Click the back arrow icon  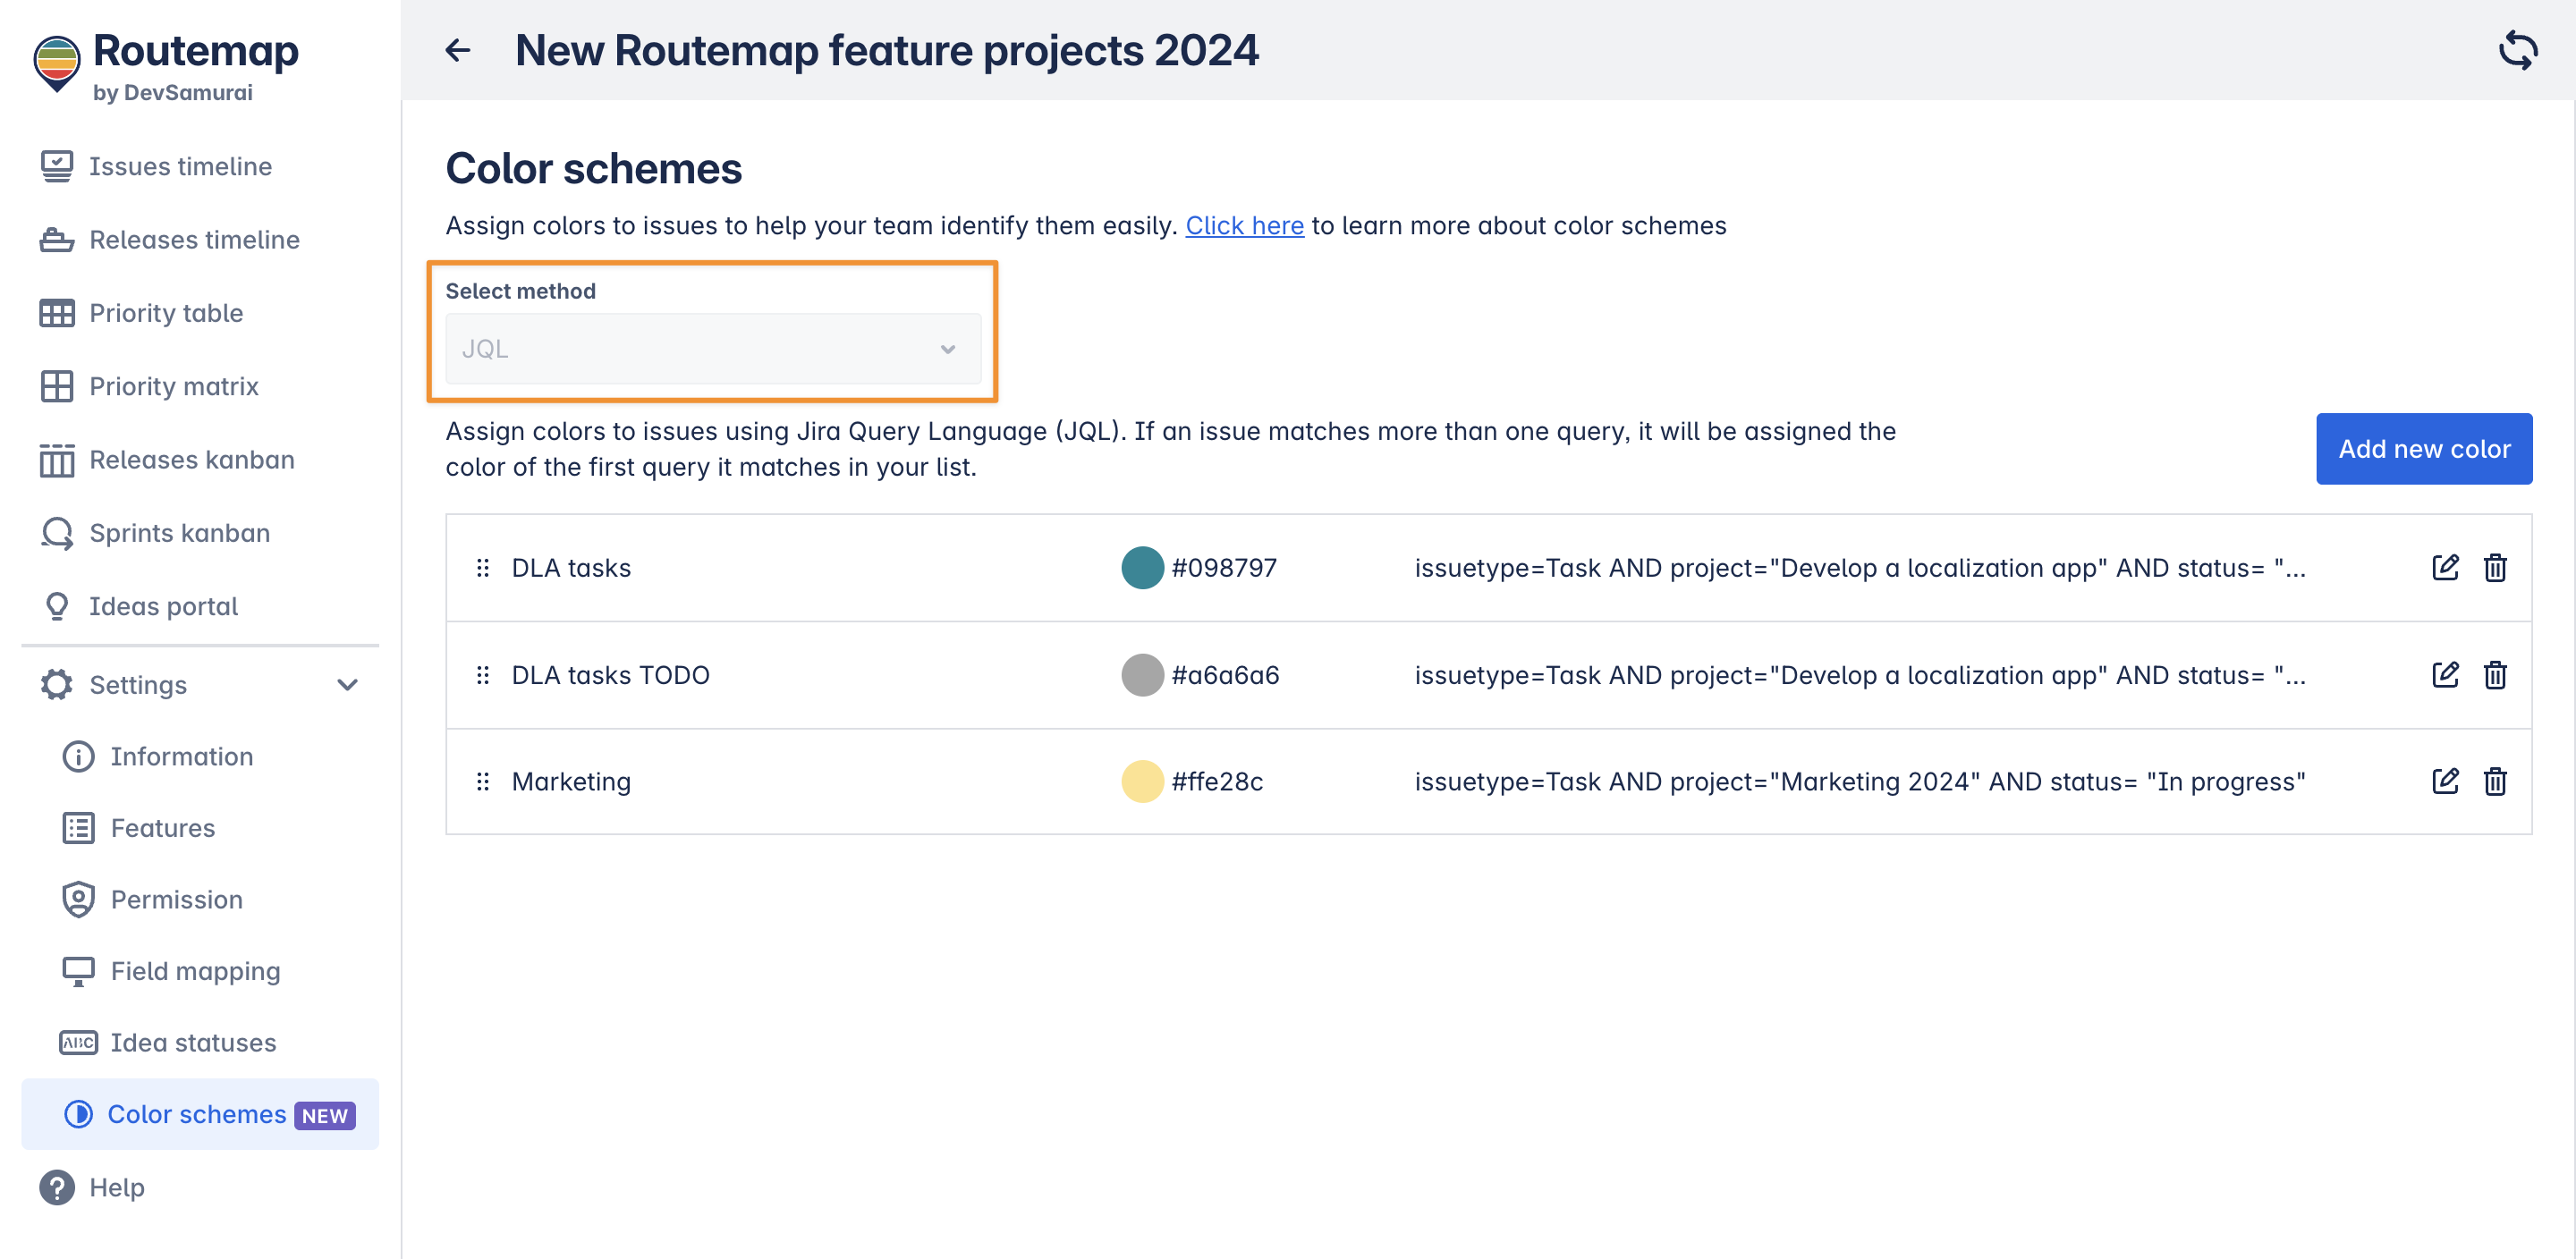457,50
